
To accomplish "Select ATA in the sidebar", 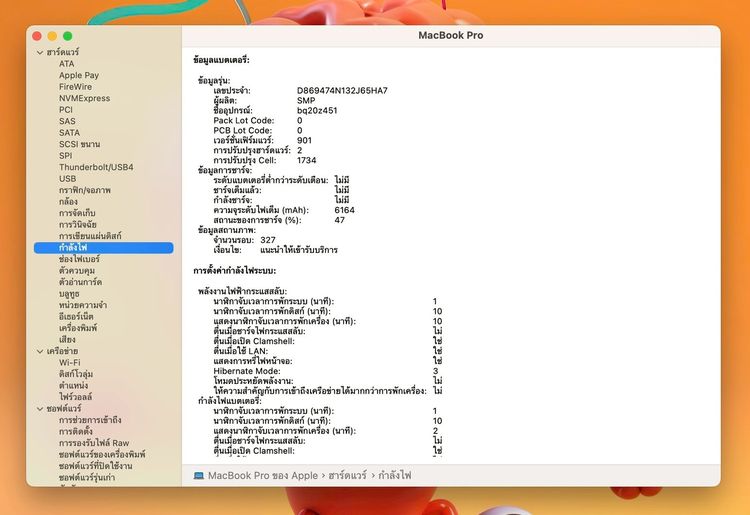I will [66, 64].
